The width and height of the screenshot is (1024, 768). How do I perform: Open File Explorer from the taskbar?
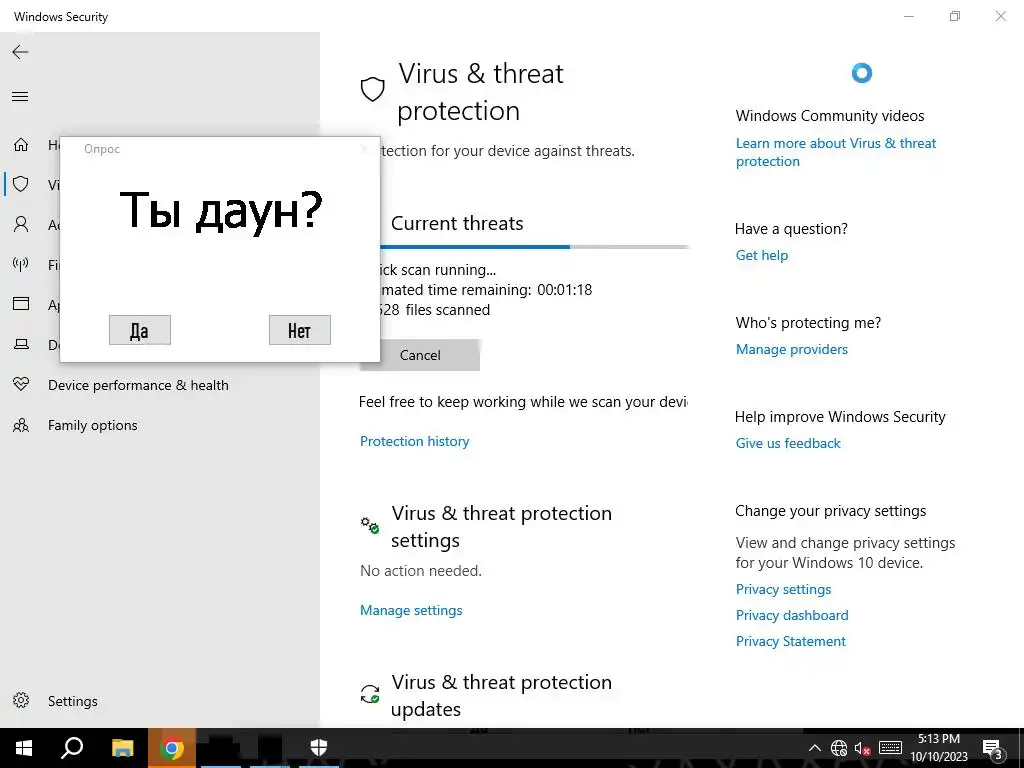[122, 748]
